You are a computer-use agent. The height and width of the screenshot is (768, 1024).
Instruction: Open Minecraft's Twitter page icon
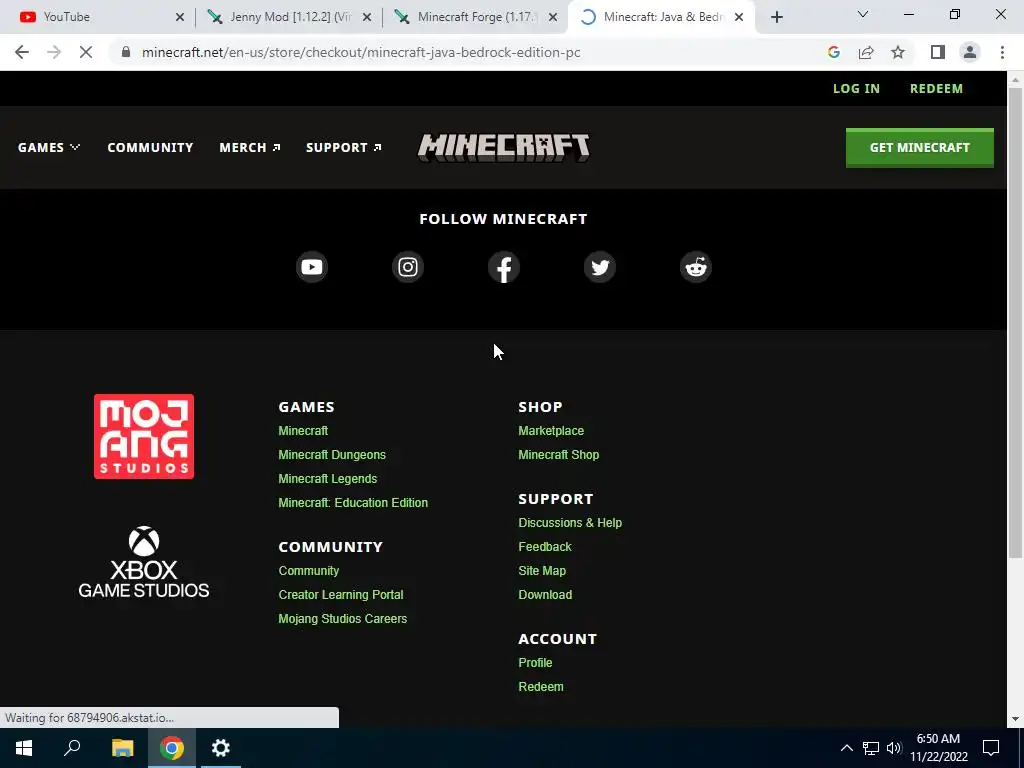click(x=600, y=267)
